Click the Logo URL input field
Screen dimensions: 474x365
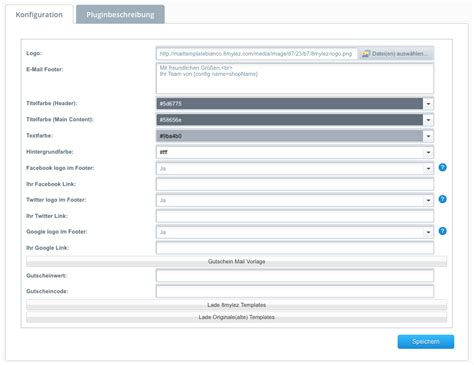[x=257, y=54]
